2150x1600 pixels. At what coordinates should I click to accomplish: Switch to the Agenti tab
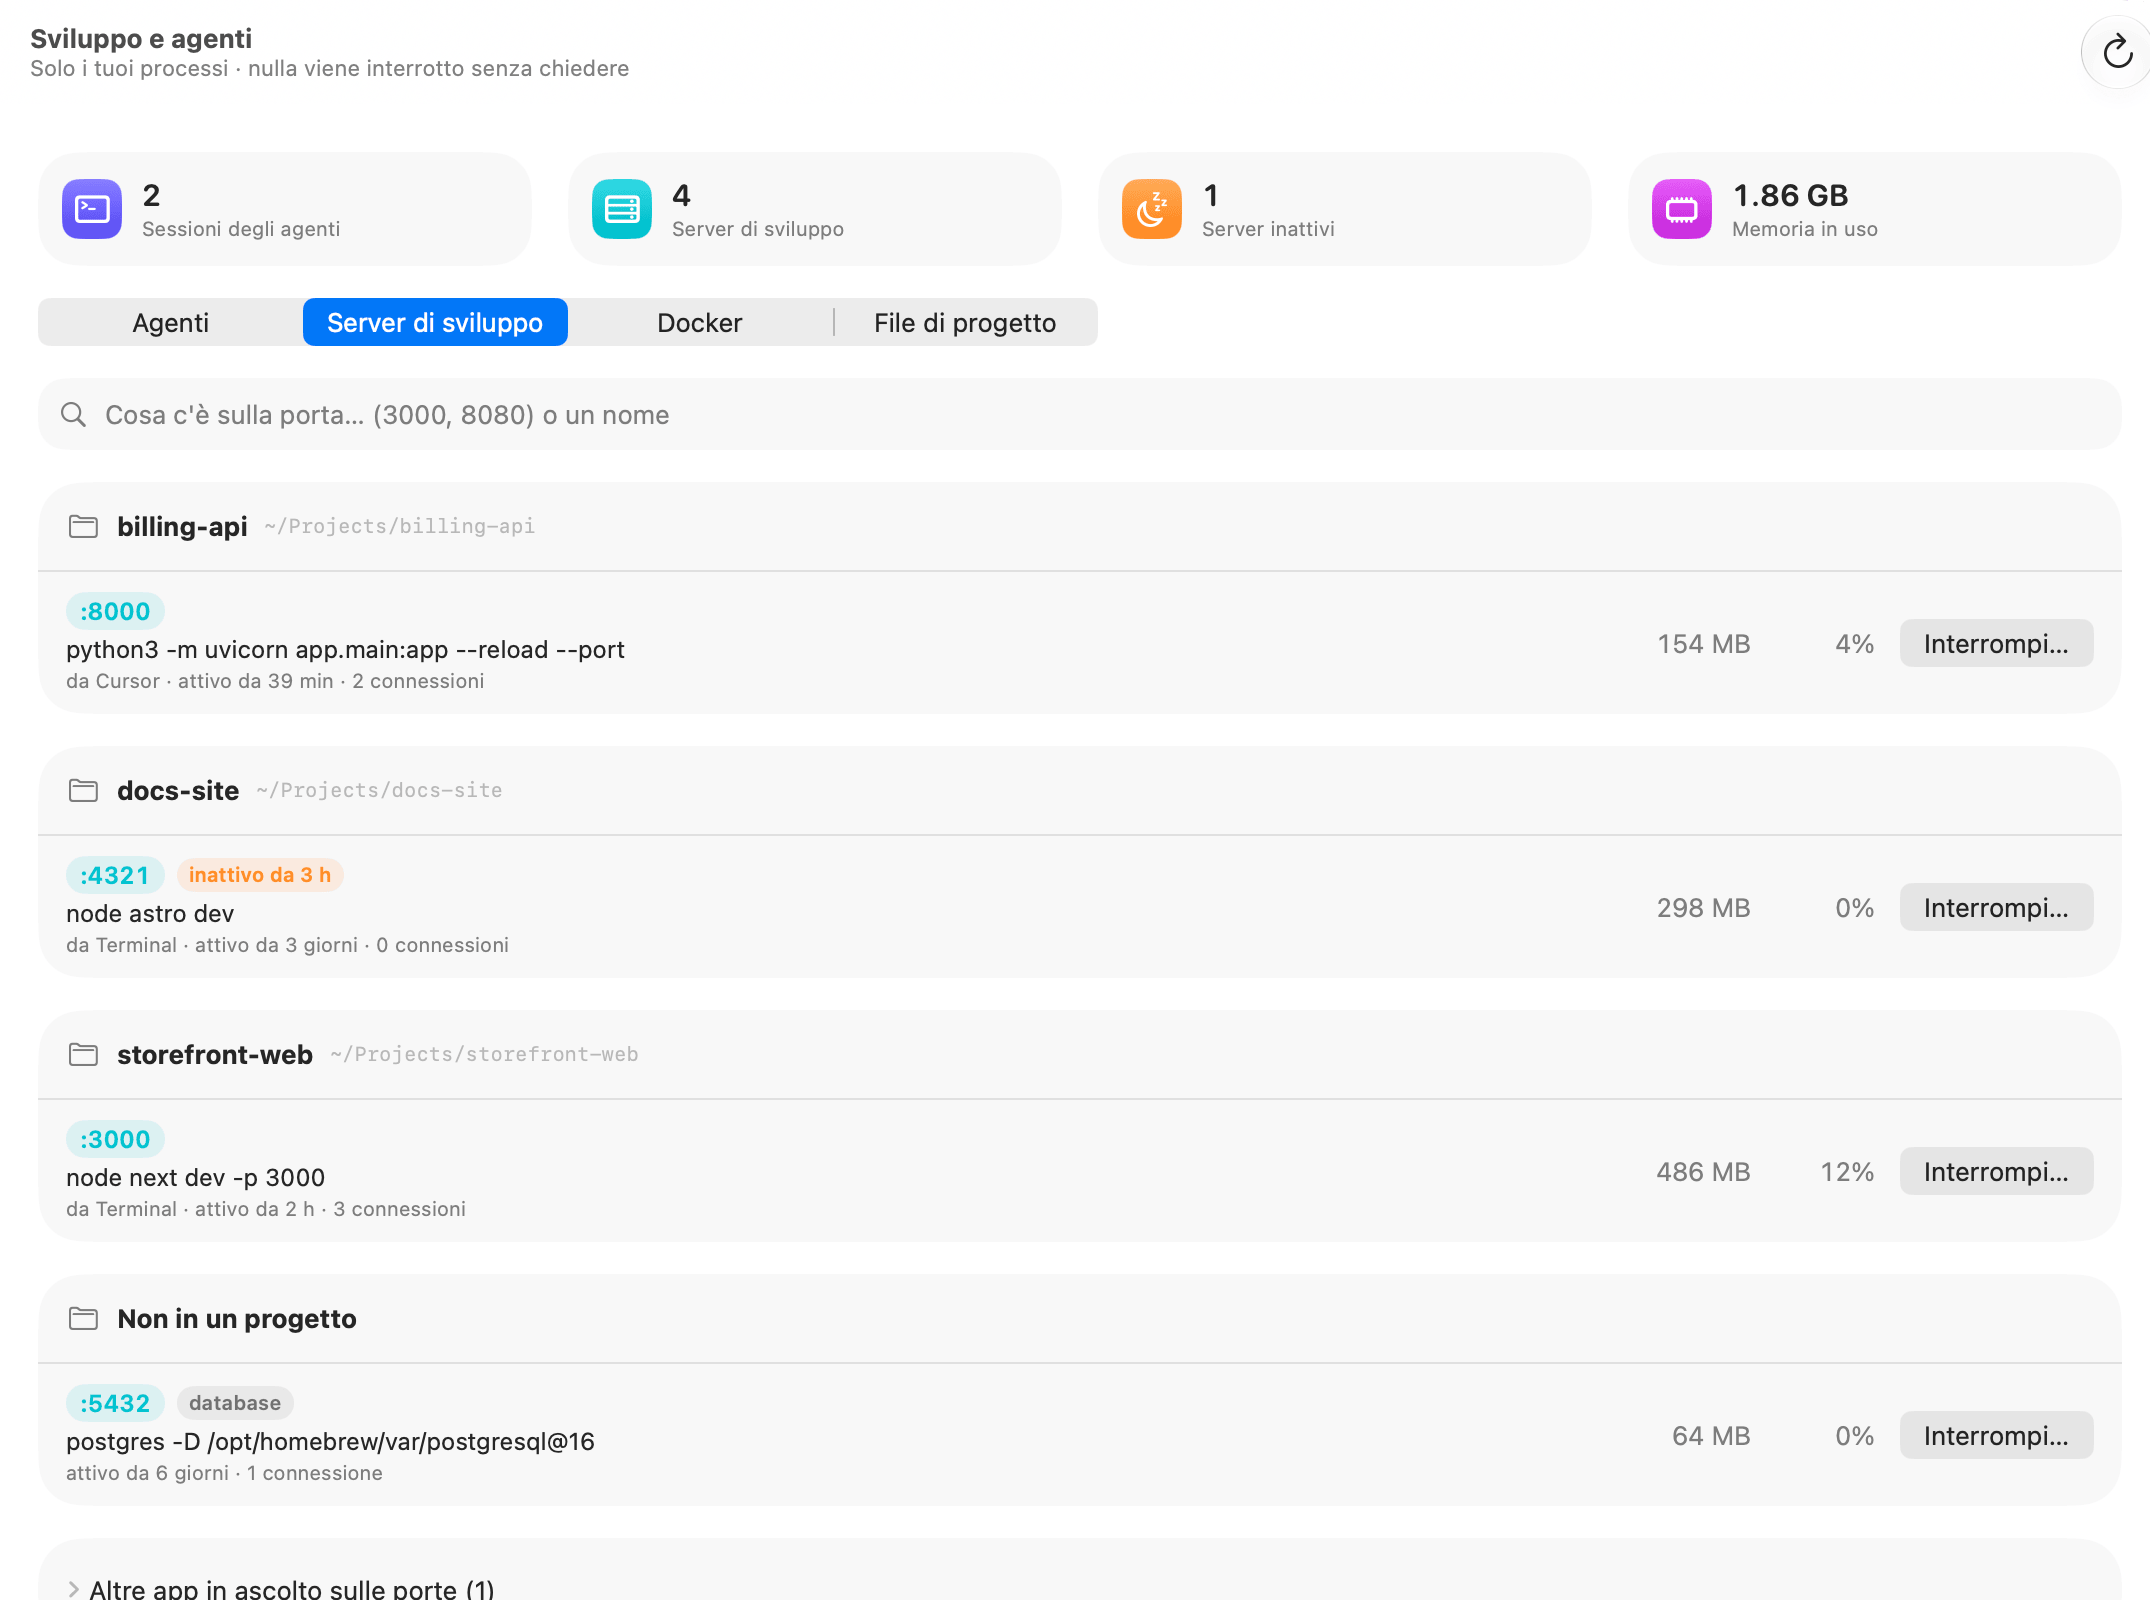171,322
